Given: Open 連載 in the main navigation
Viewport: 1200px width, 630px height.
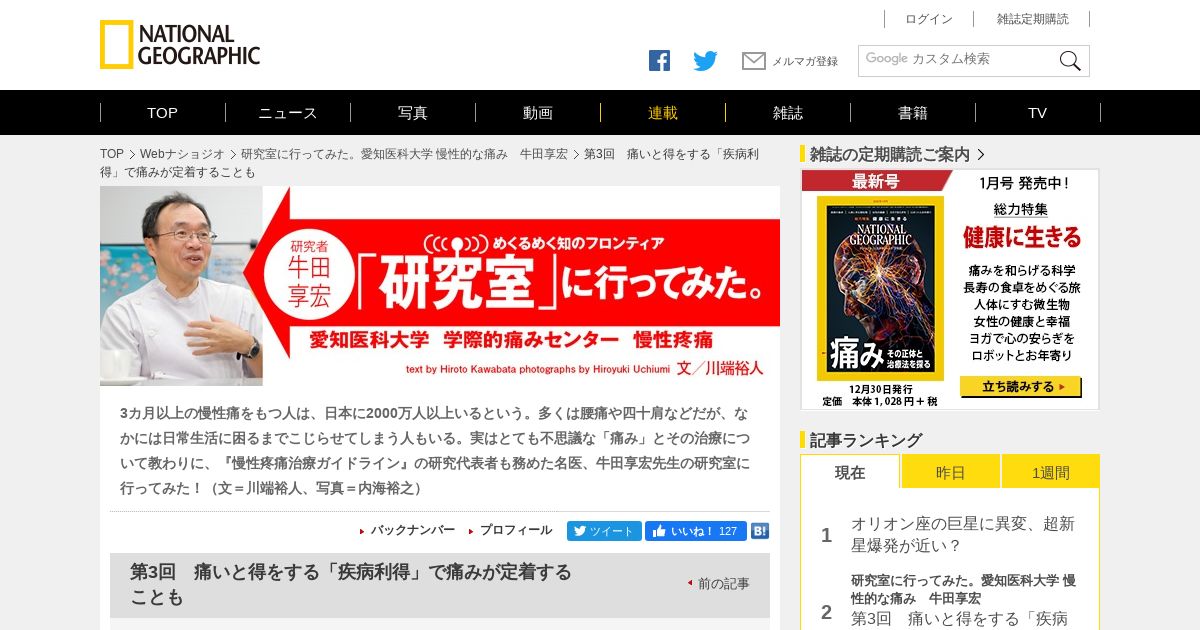Looking at the screenshot, I should (663, 113).
